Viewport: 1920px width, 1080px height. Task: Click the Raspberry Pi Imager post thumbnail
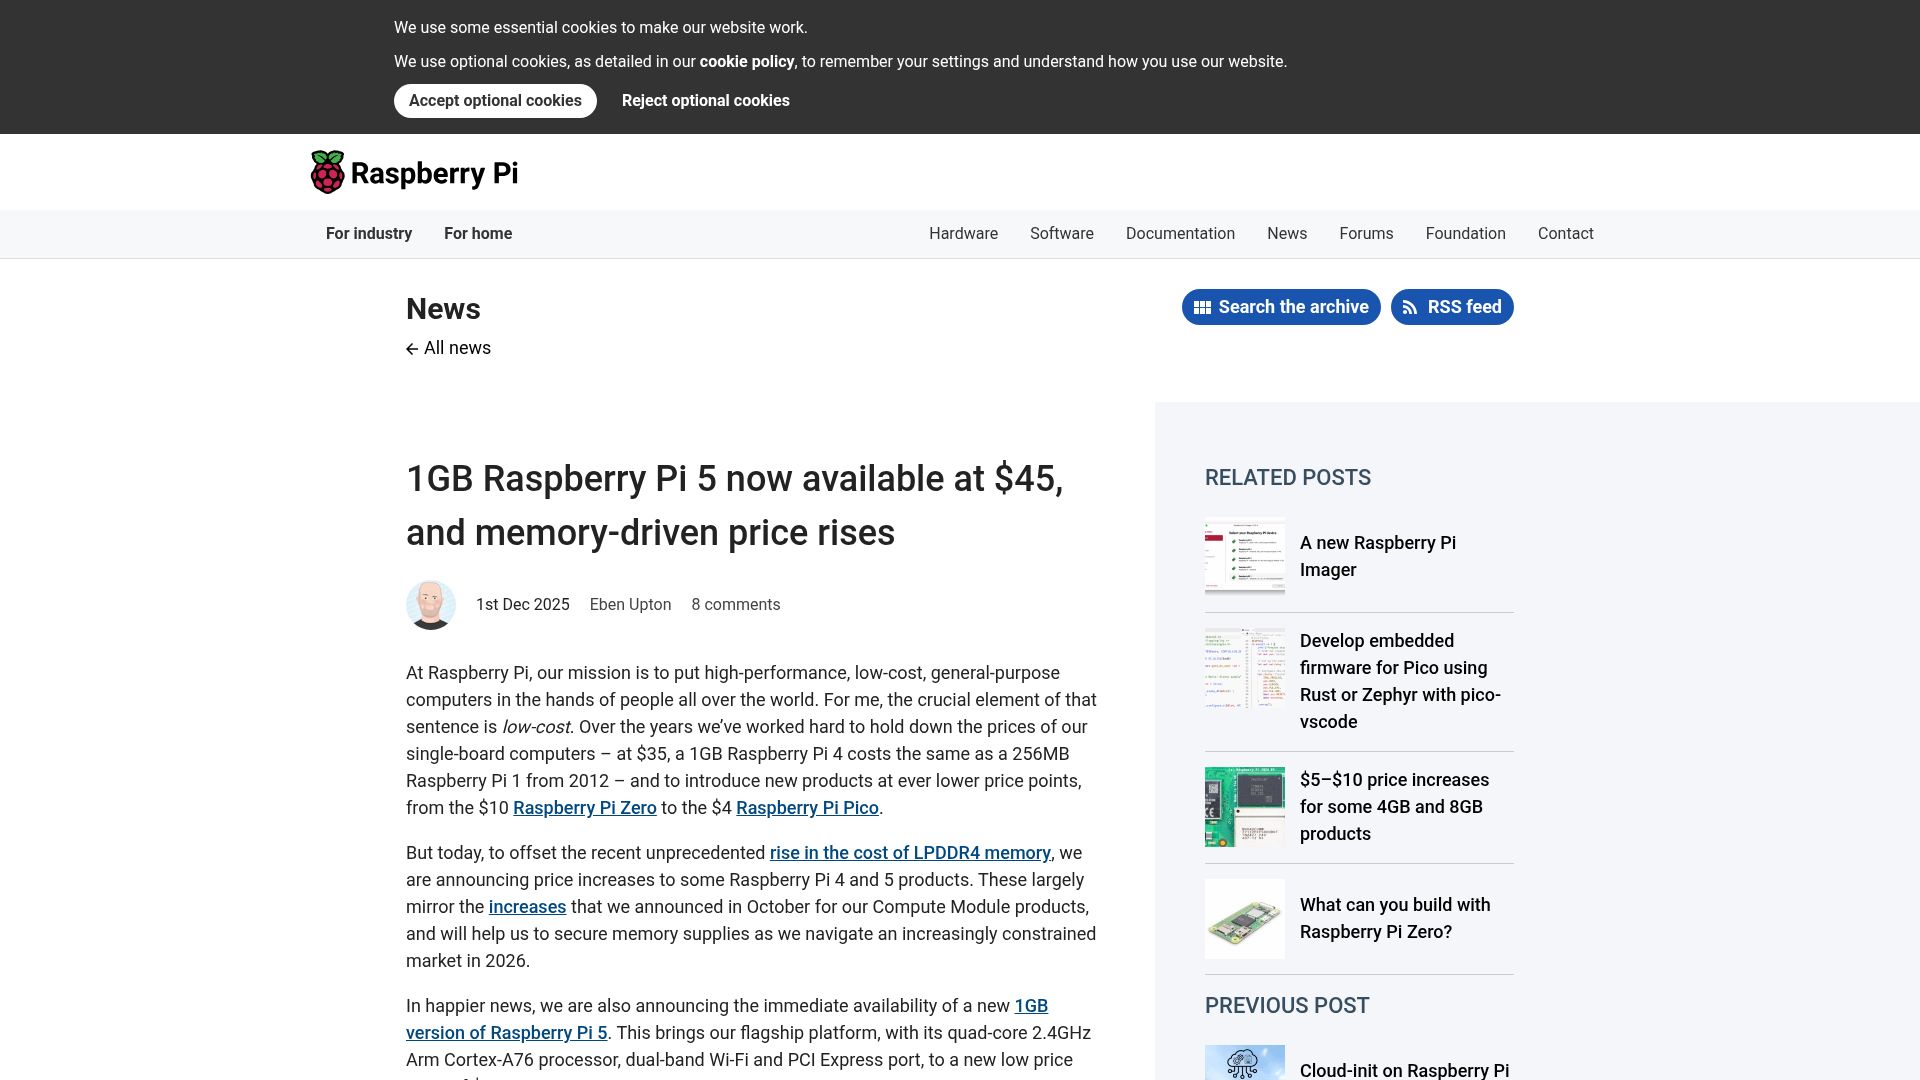tap(1245, 556)
